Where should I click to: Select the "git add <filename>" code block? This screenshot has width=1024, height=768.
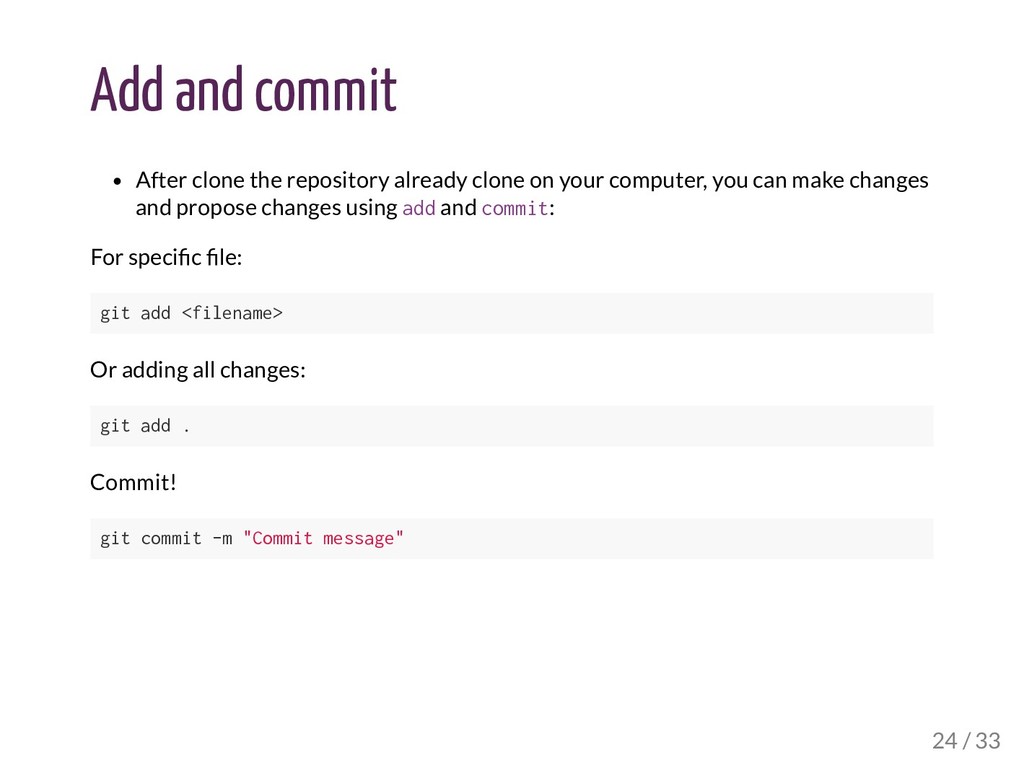click(x=511, y=314)
